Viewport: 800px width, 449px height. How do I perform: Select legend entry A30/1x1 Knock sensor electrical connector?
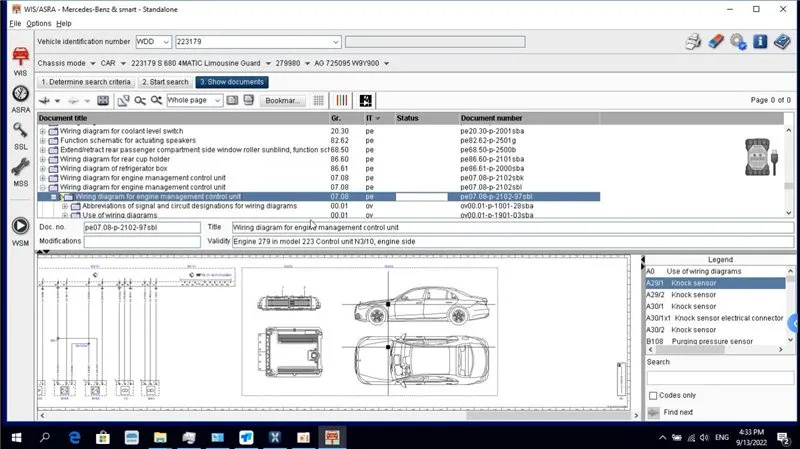[714, 318]
